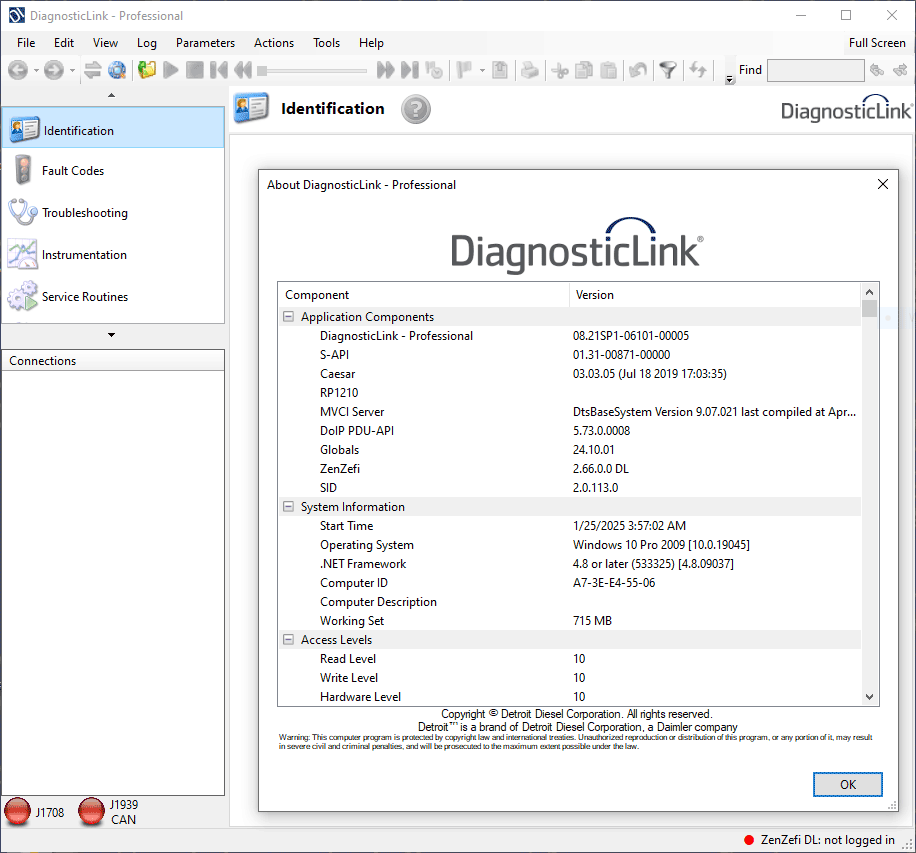This screenshot has height=853, width=916.
Task: Select Troubleshooting in the sidebar
Action: 113,213
